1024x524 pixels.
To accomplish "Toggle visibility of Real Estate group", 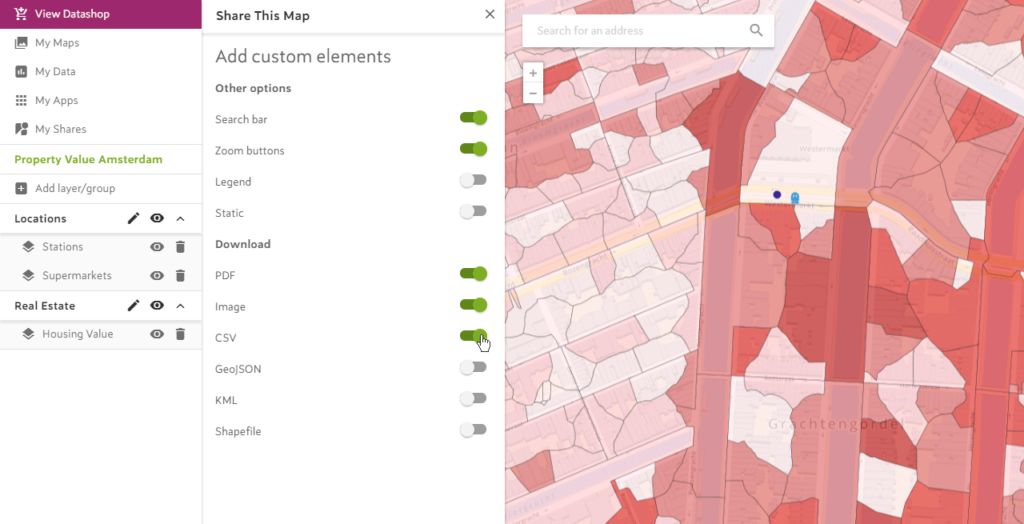I will point(157,305).
